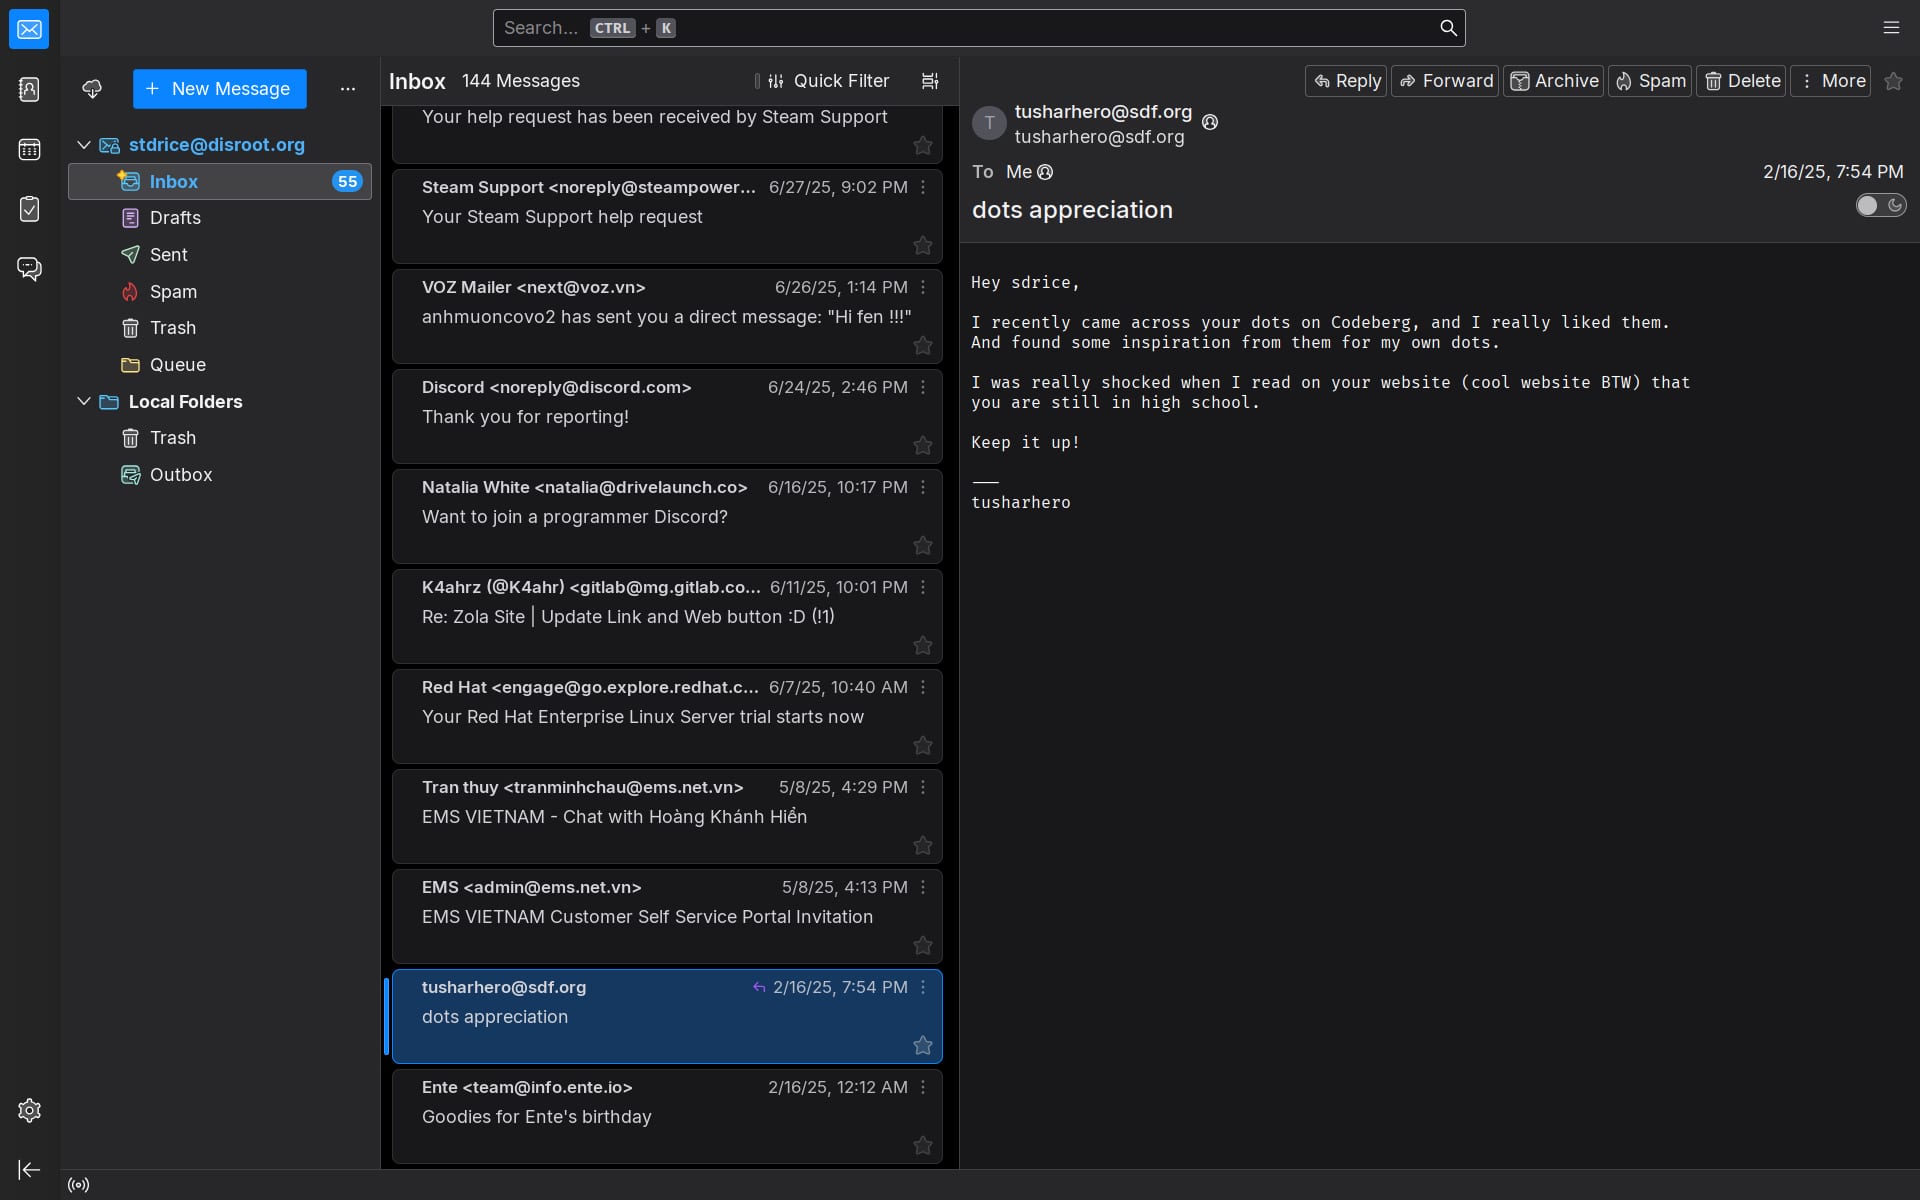Open Quick Filter bar
Viewport: 1920px width, 1200px height.
pos(828,81)
